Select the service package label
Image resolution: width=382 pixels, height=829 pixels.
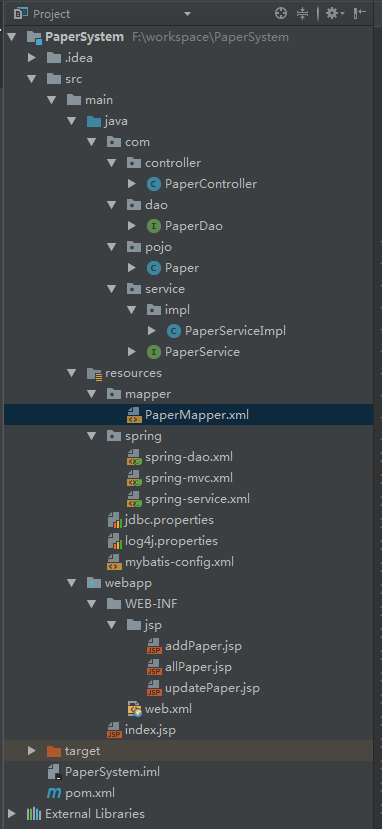(x=165, y=289)
